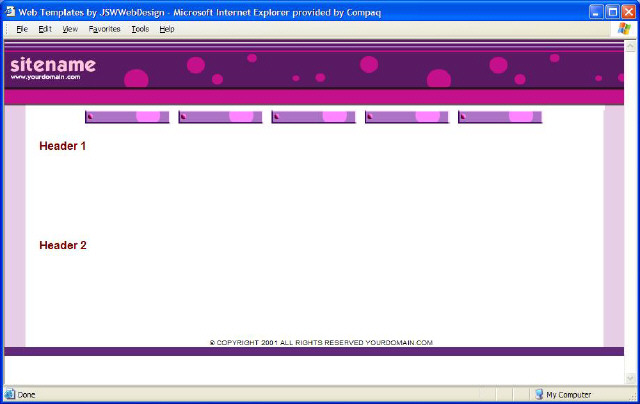Click the last (fifth) navigation button
The image size is (640, 404).
click(500, 117)
